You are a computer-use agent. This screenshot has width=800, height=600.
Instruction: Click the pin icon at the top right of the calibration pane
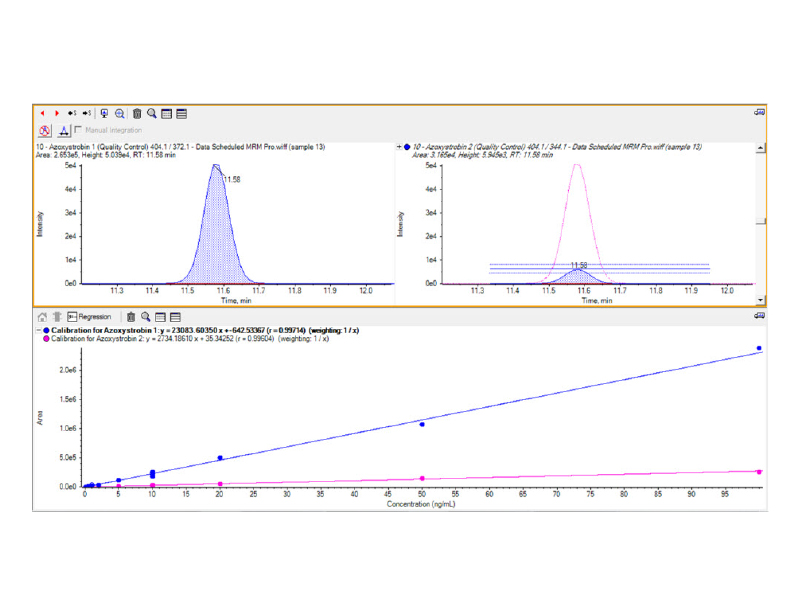pos(760,315)
